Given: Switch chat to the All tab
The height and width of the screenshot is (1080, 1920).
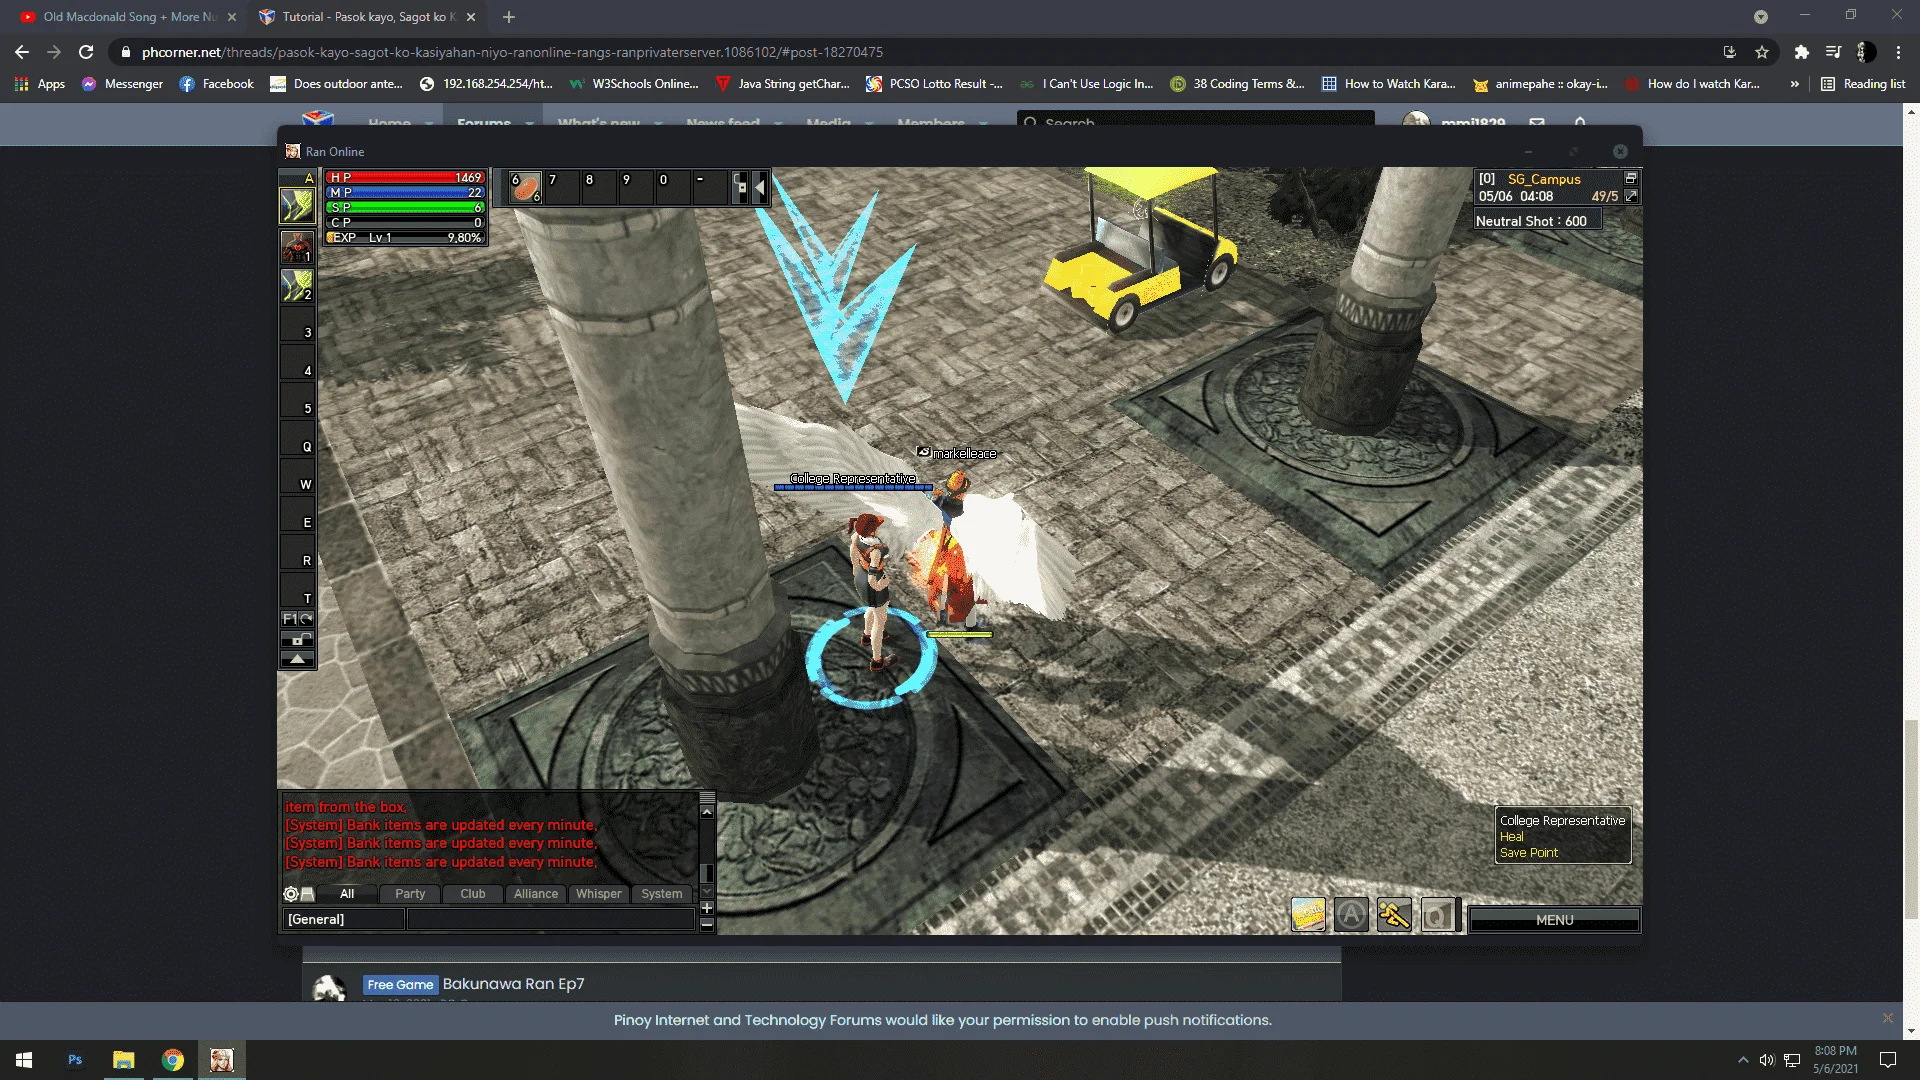Looking at the screenshot, I should pos(347,894).
